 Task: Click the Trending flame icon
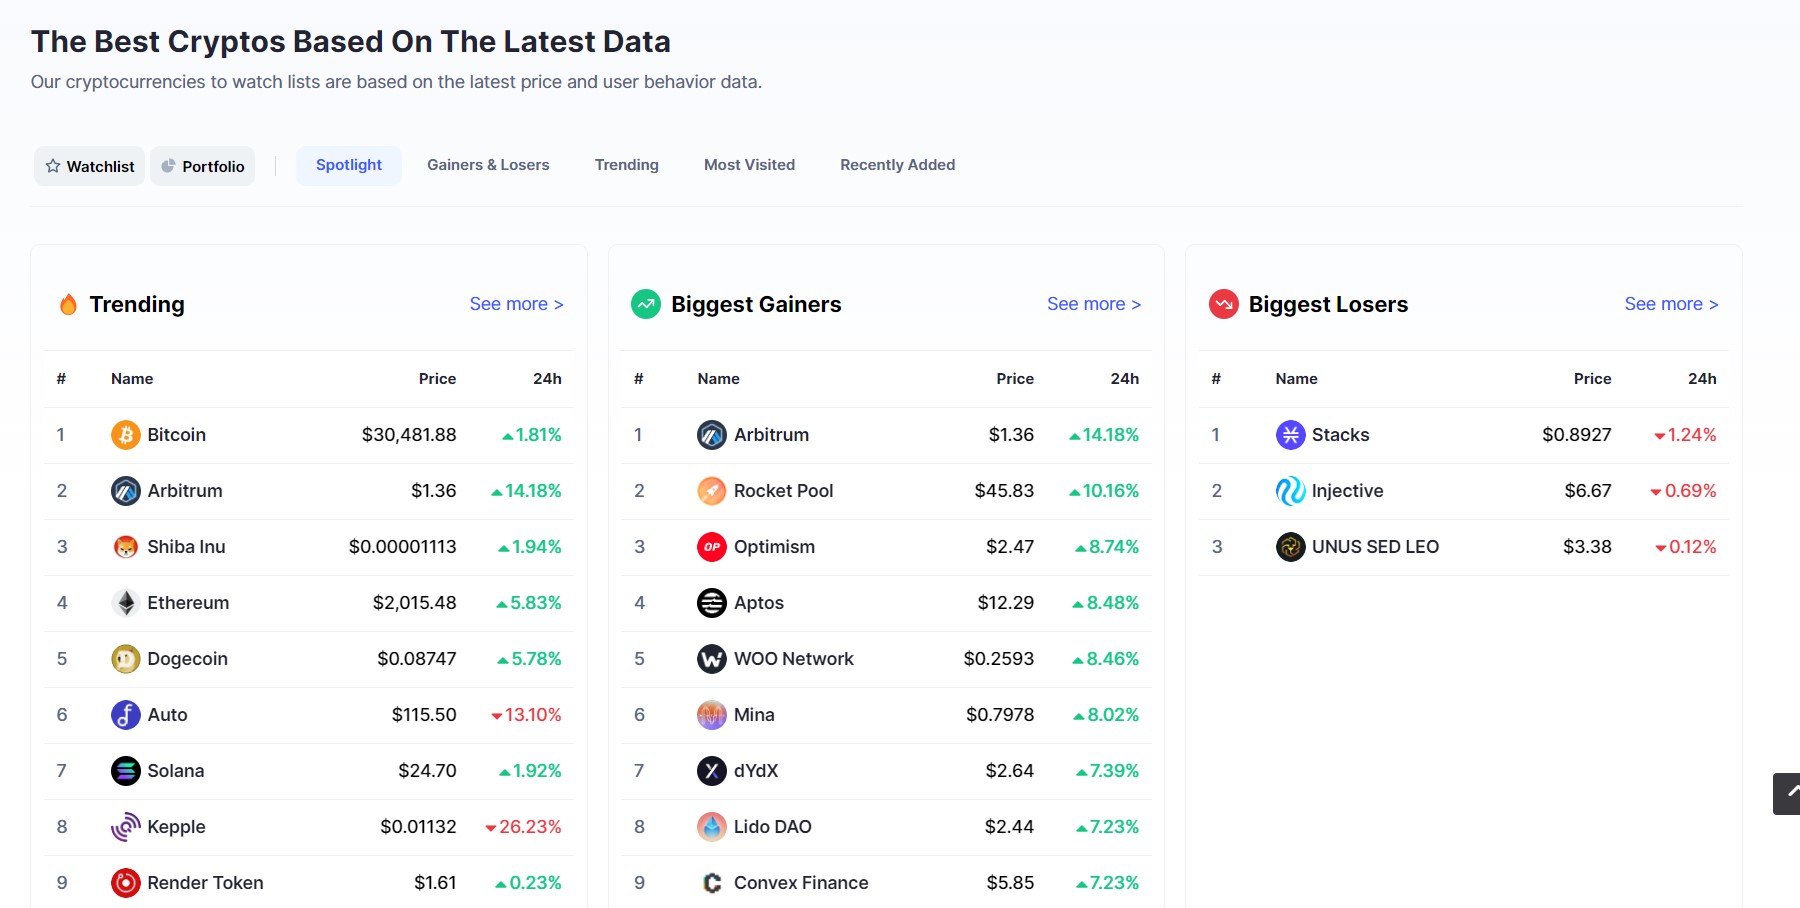click(68, 304)
